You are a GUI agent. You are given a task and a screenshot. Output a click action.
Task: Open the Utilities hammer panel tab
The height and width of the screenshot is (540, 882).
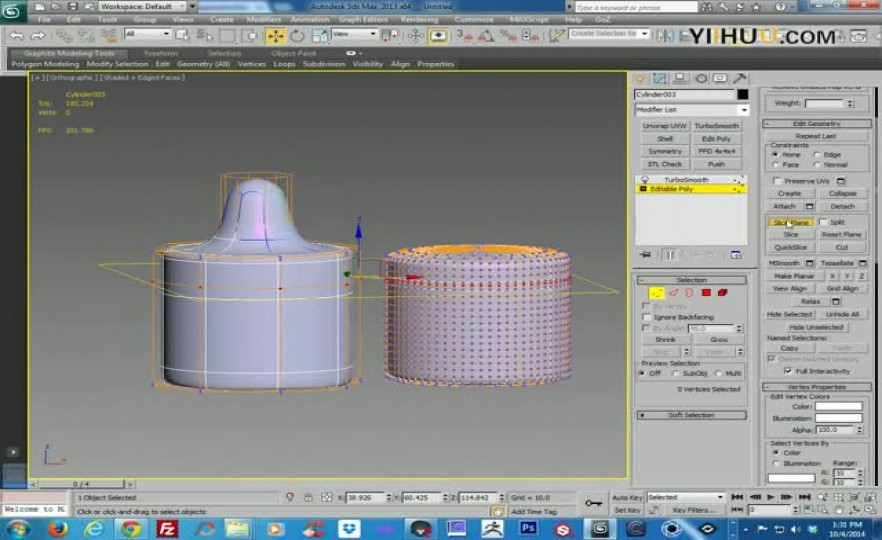740,79
